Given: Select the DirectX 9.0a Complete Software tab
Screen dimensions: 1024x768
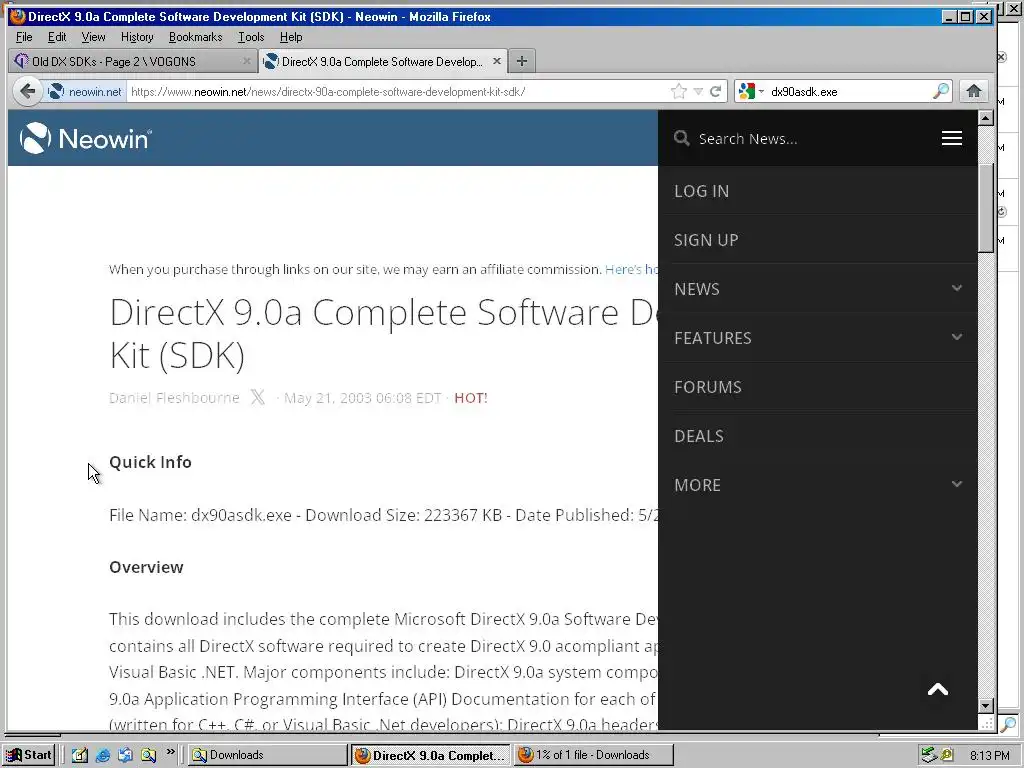Looking at the screenshot, I should click(382, 61).
